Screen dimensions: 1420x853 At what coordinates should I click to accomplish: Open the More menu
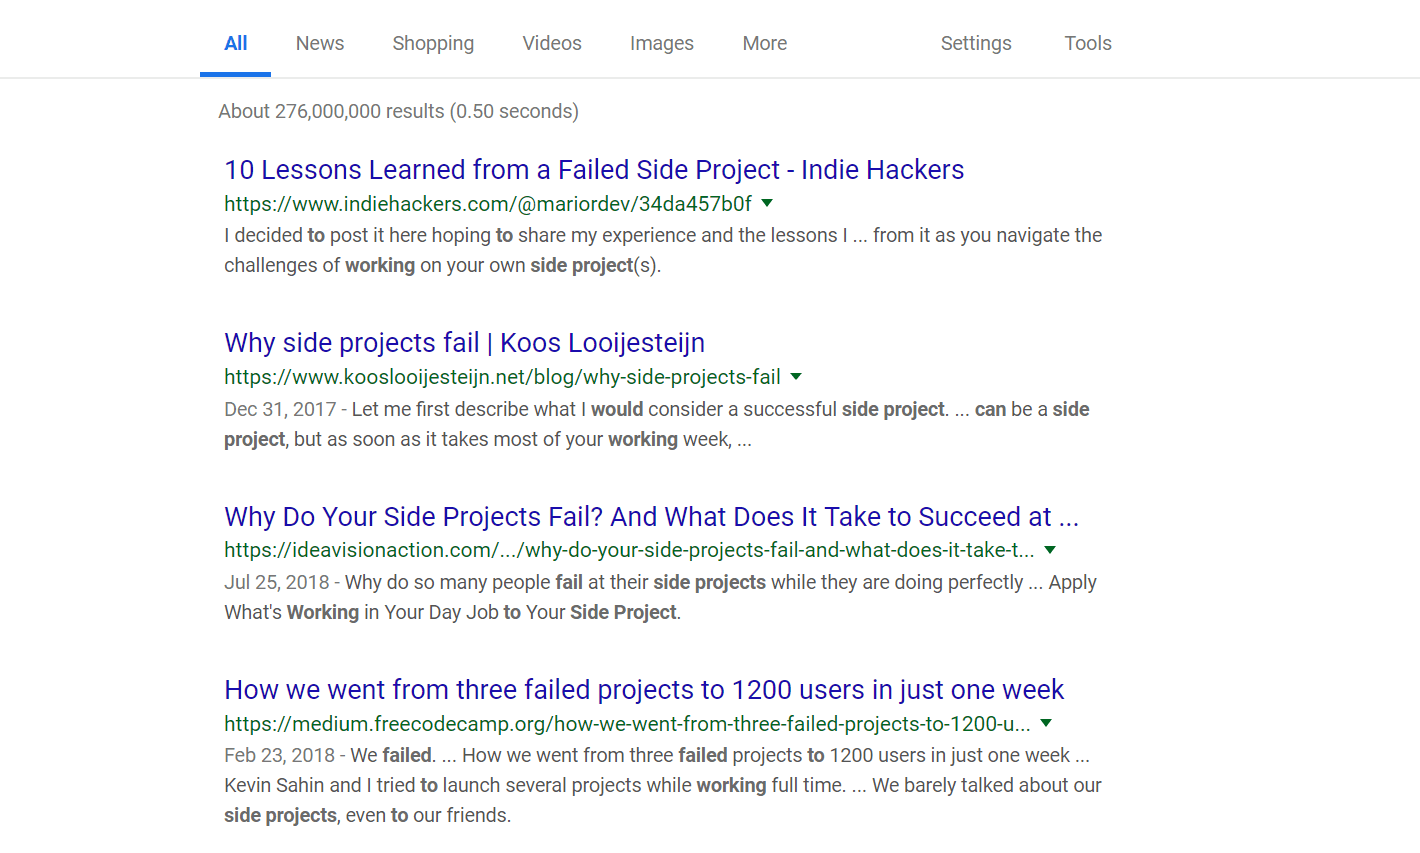tap(765, 43)
